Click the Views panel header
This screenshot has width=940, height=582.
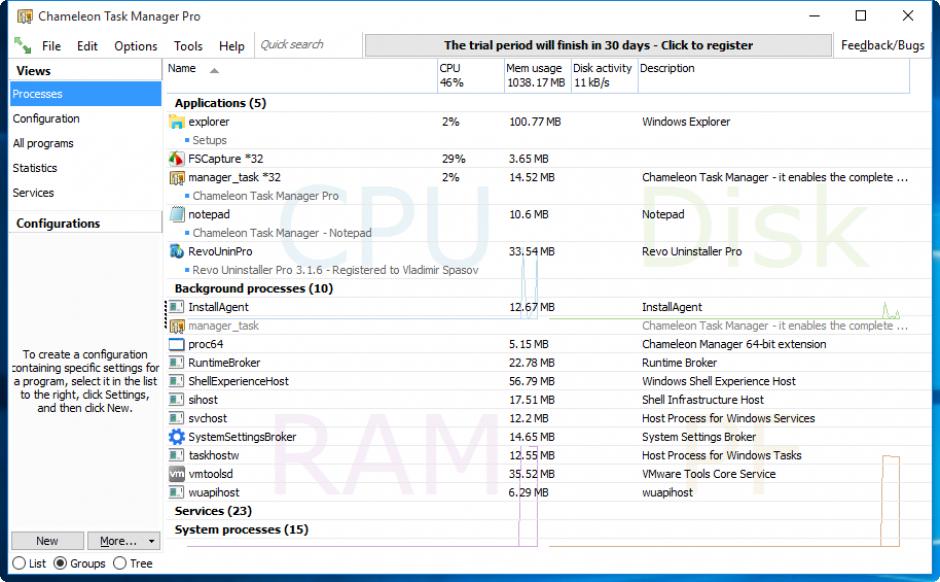click(86, 71)
